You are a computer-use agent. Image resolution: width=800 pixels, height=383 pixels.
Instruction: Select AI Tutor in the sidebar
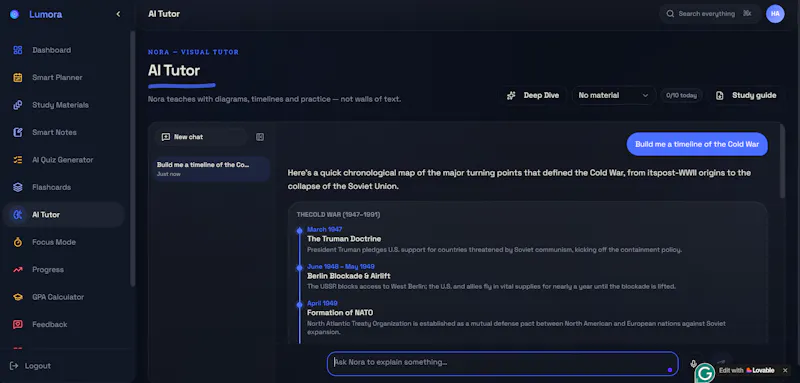(63, 215)
